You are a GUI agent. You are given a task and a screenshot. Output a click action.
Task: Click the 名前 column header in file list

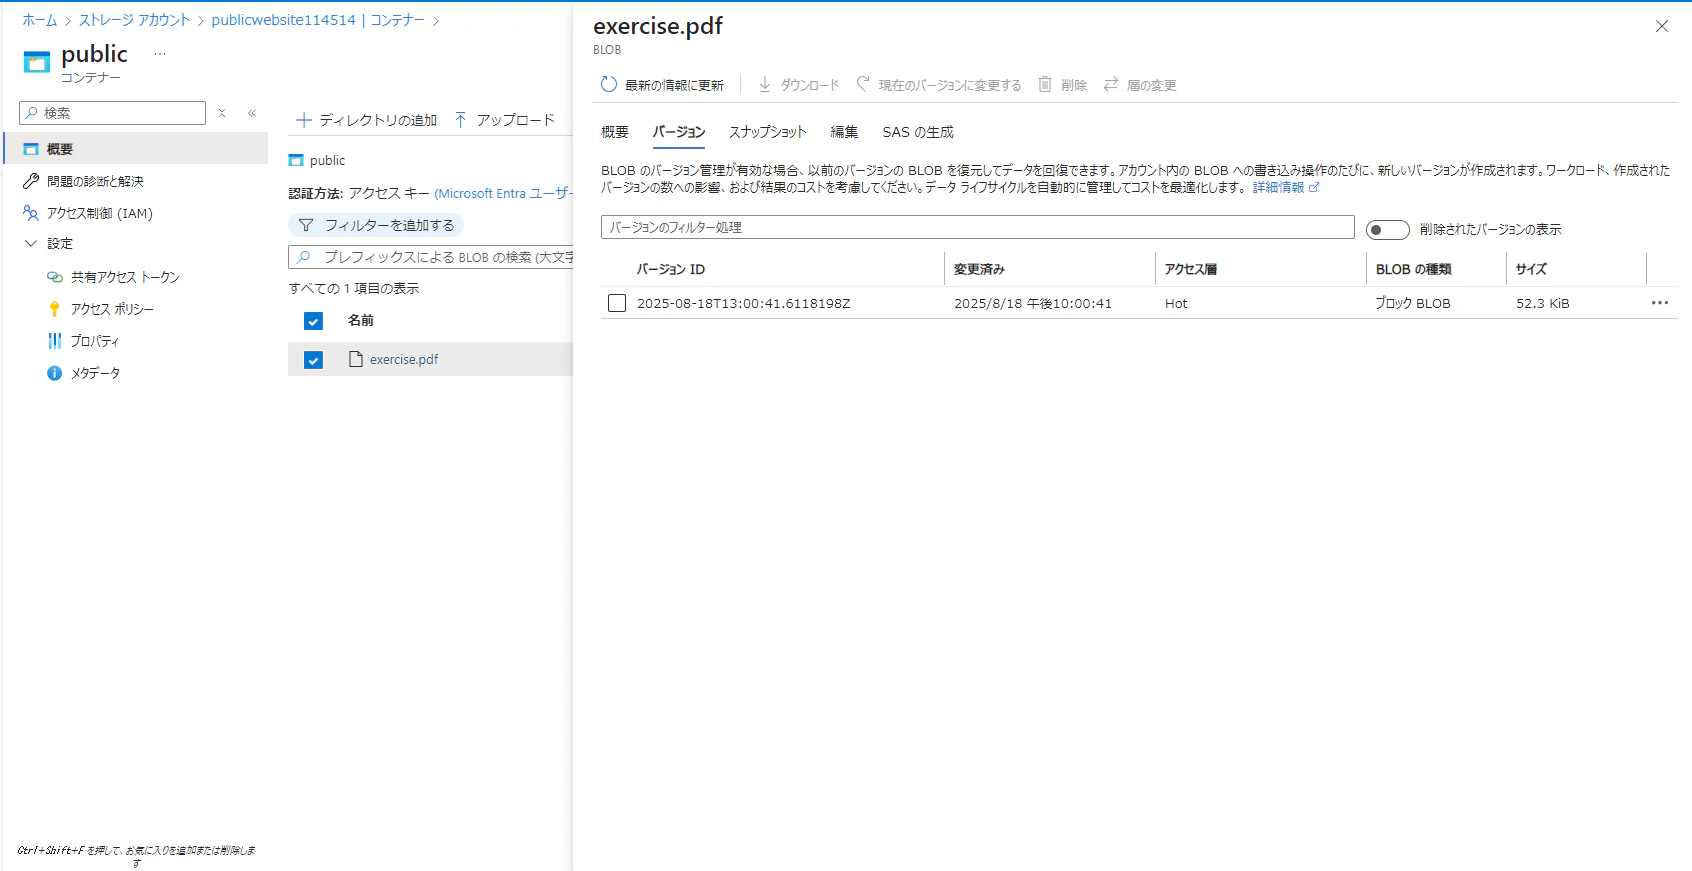tap(361, 320)
